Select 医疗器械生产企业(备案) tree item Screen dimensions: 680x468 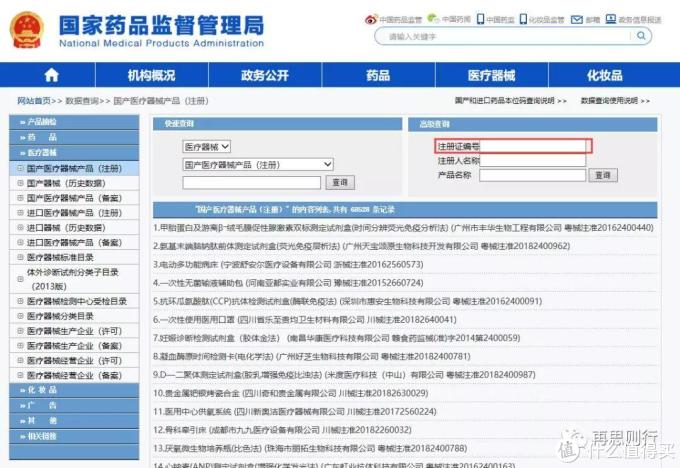[x=74, y=346]
